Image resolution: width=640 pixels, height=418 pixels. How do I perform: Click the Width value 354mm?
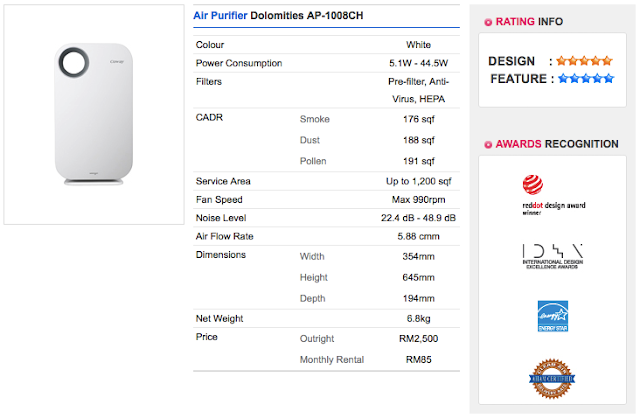[418, 256]
